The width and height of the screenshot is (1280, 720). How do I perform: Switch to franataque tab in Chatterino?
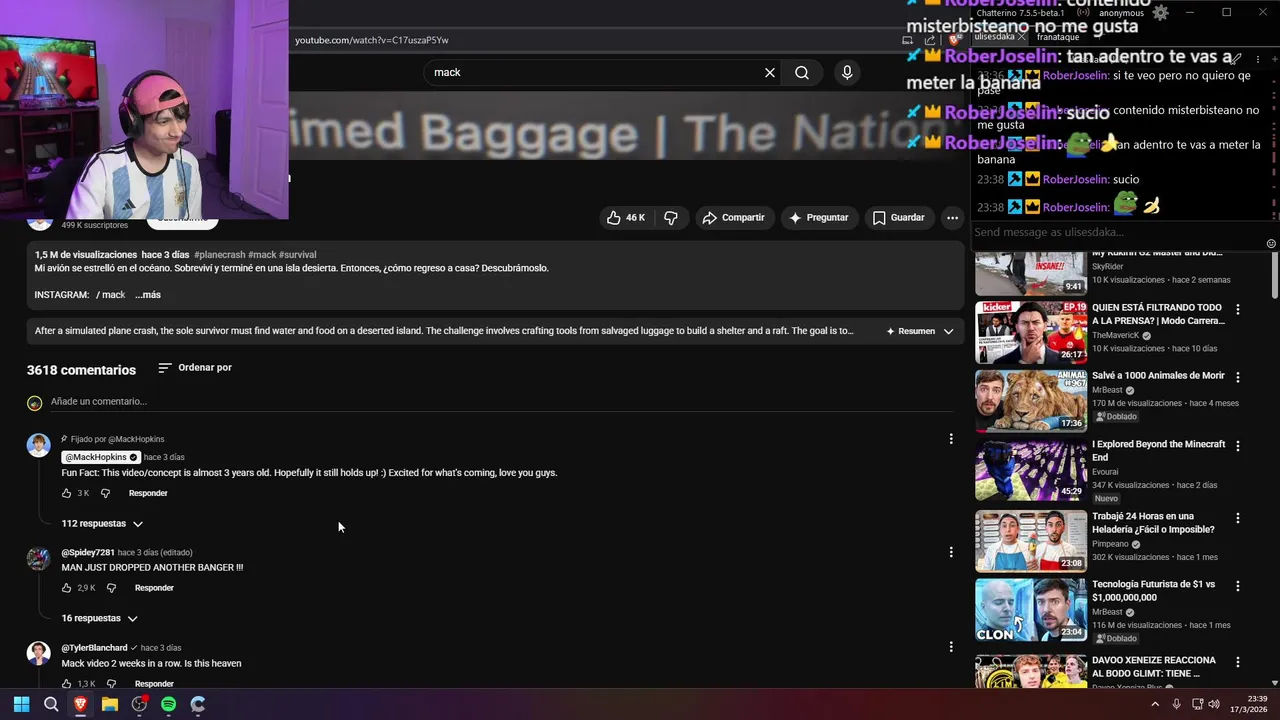(1057, 37)
